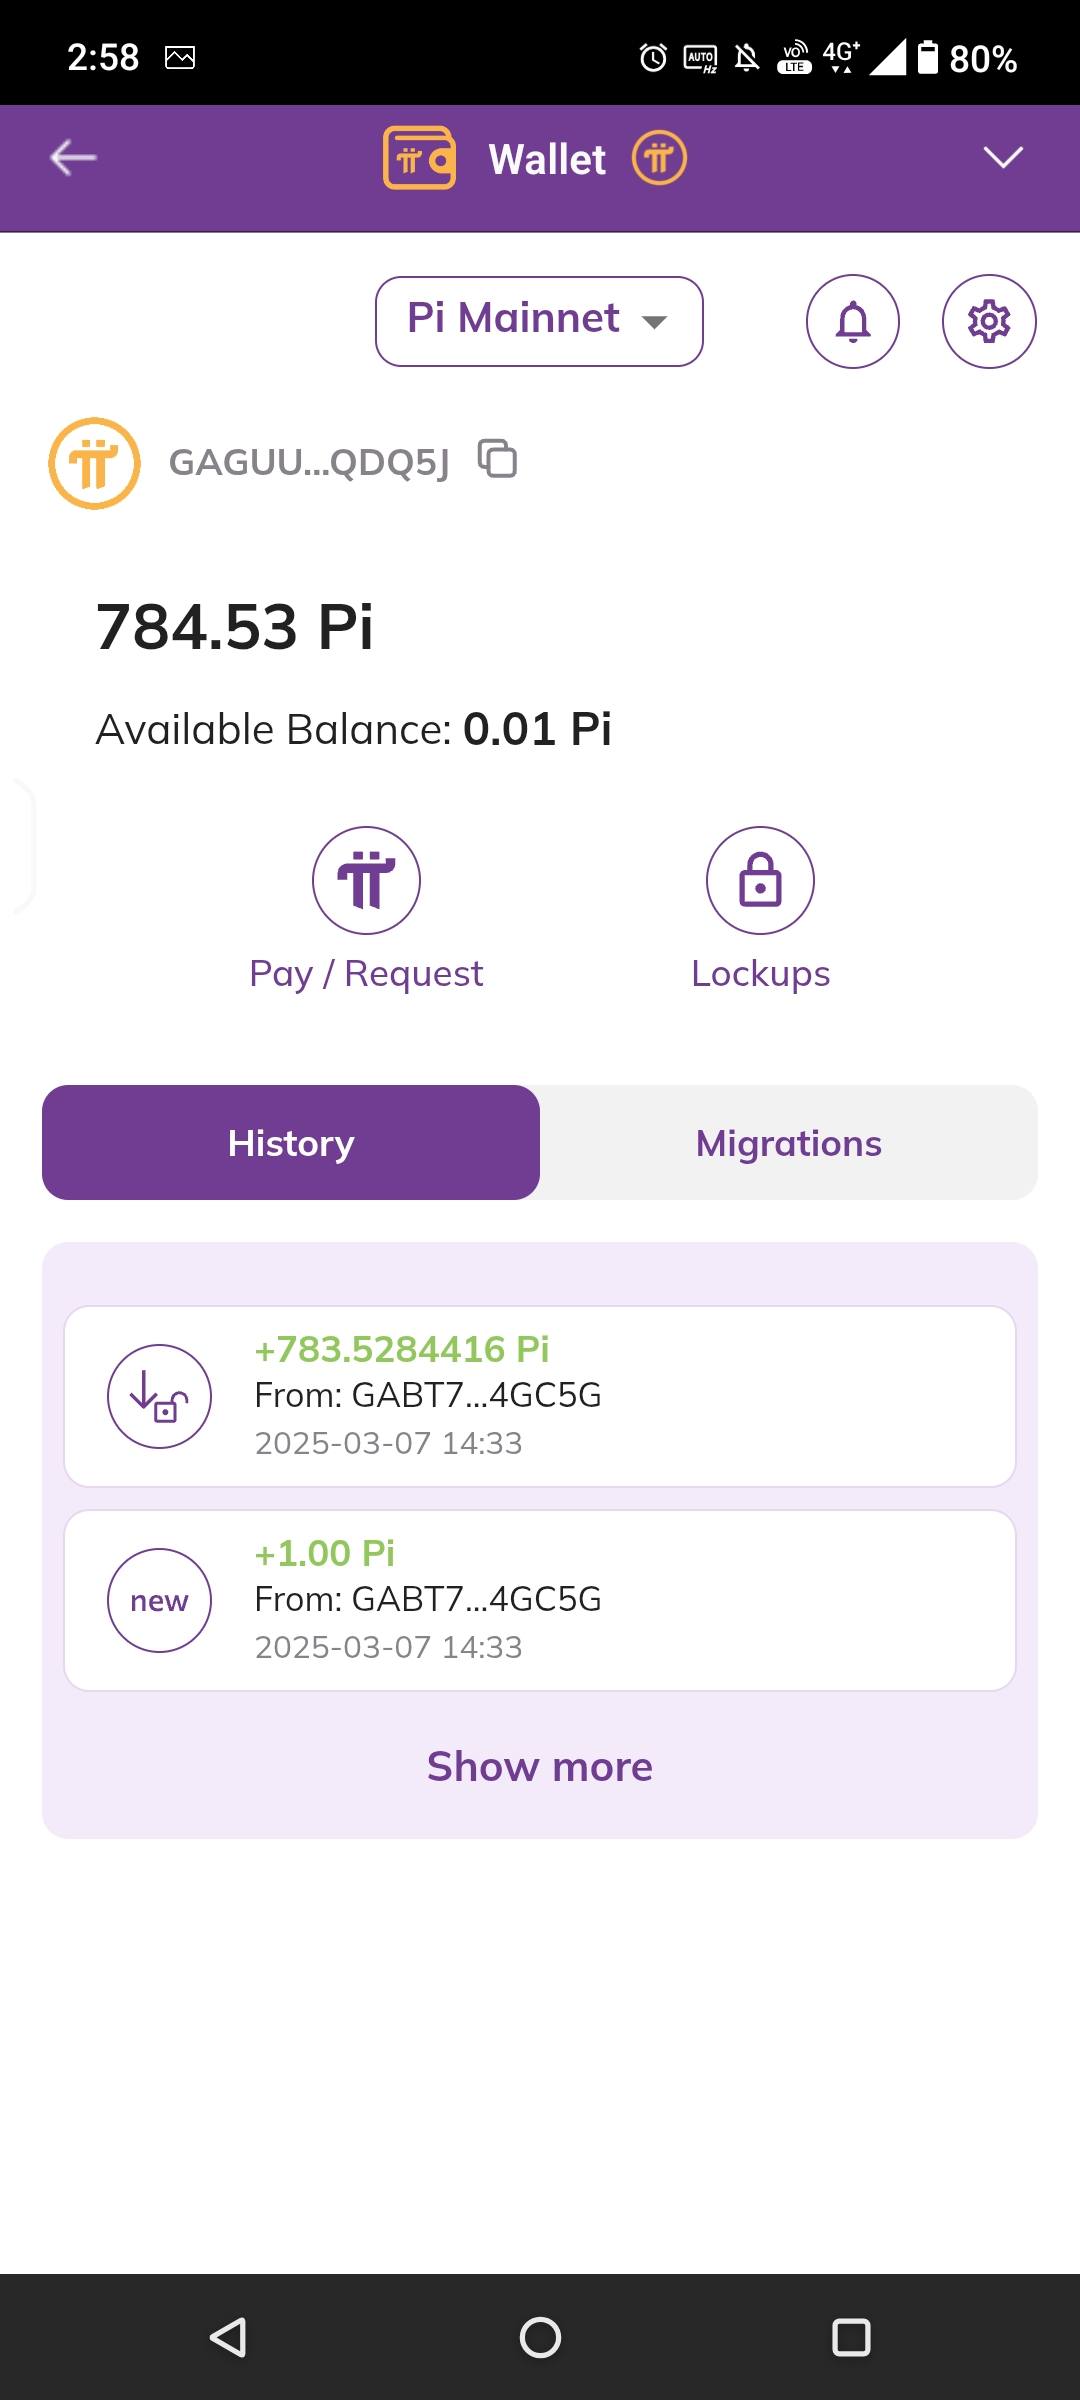
Task: Show more transaction history
Action: [x=540, y=1766]
